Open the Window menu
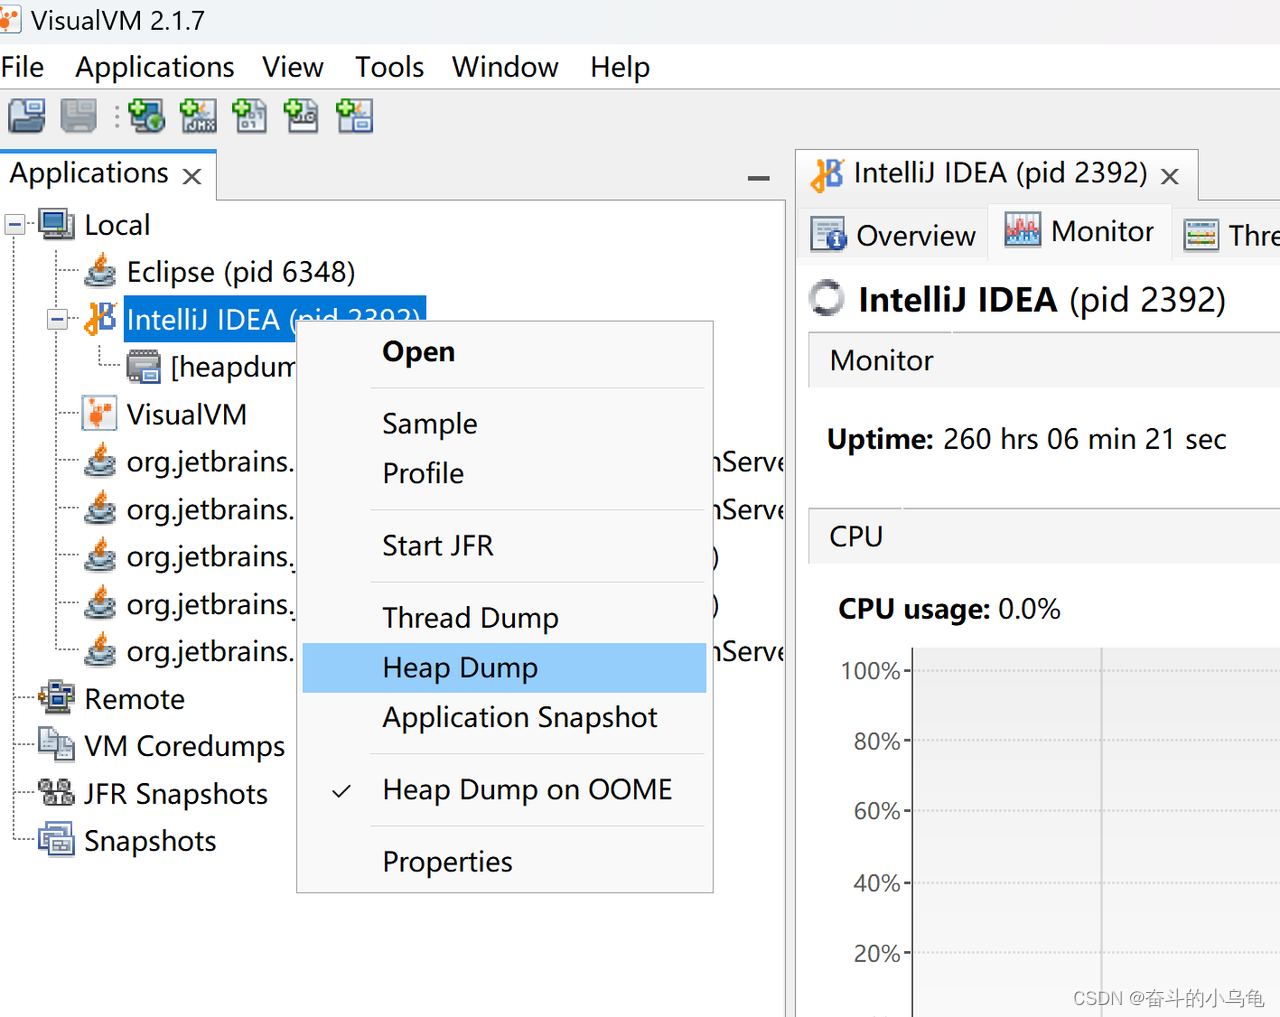This screenshot has width=1280, height=1017. pyautogui.click(x=505, y=67)
